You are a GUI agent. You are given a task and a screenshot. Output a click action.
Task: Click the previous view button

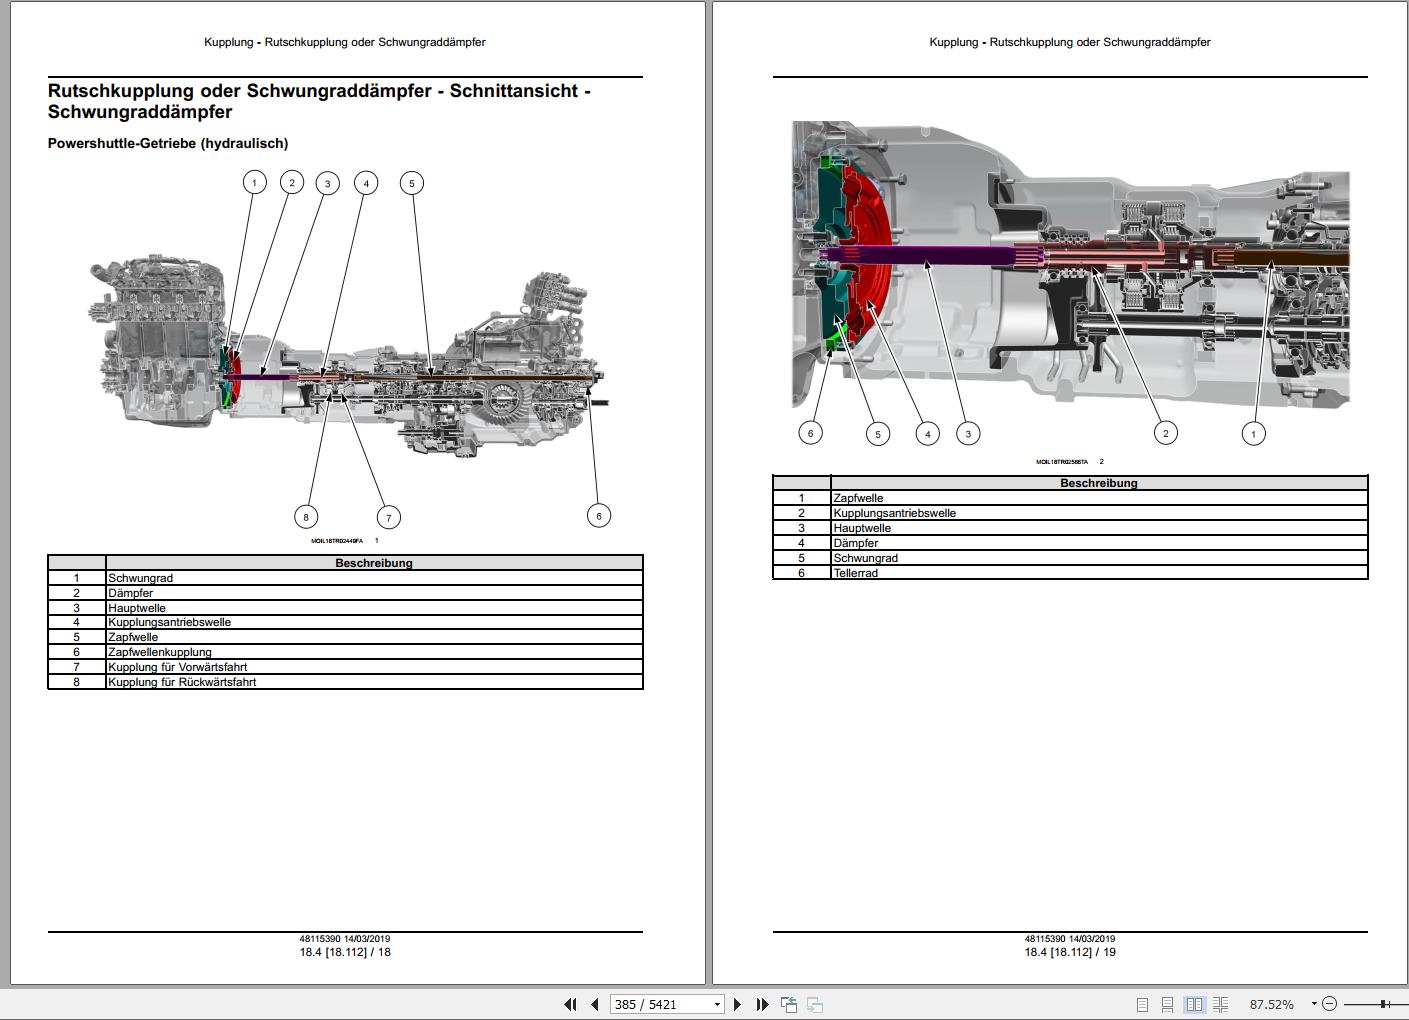click(789, 1004)
